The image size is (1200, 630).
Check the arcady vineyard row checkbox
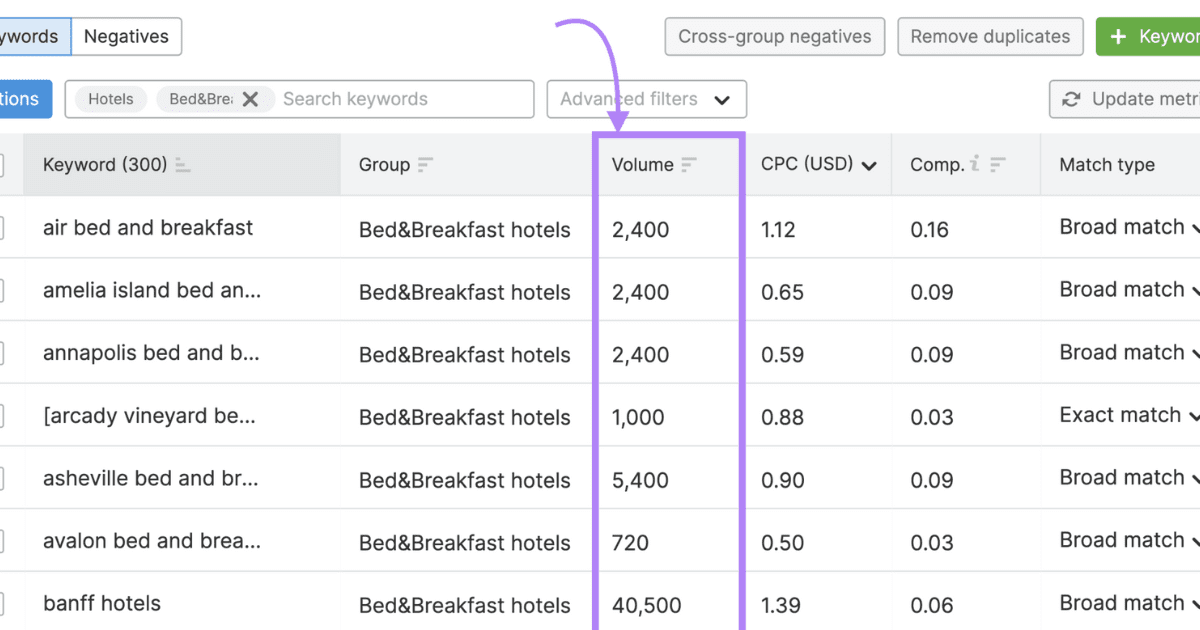click(0, 416)
